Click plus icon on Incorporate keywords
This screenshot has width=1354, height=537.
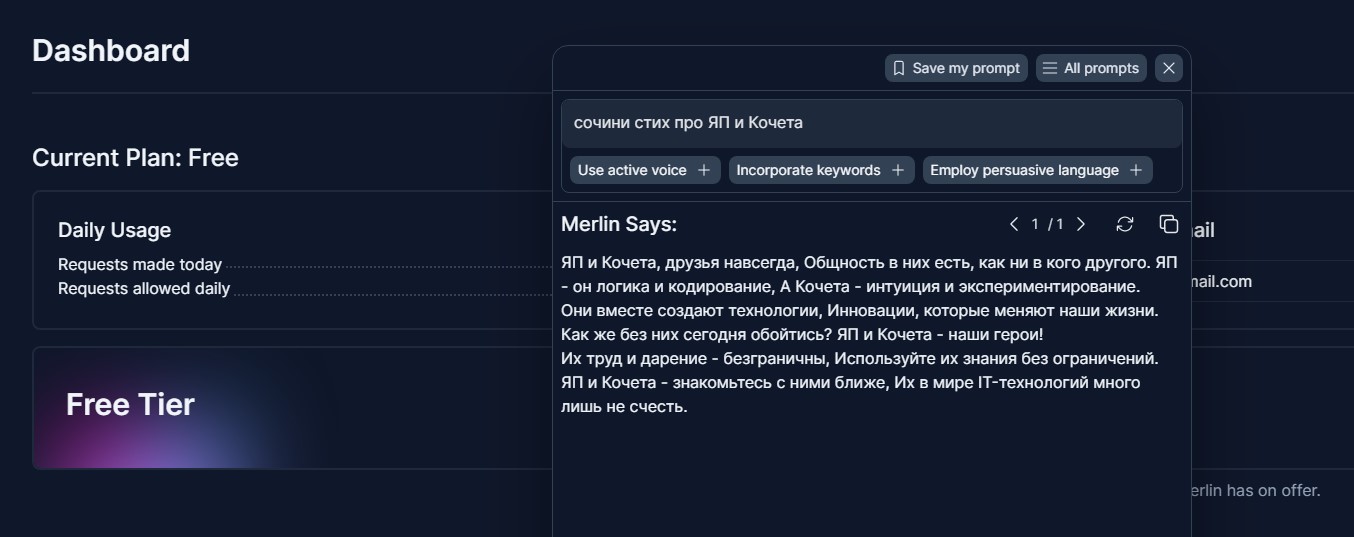pos(898,170)
